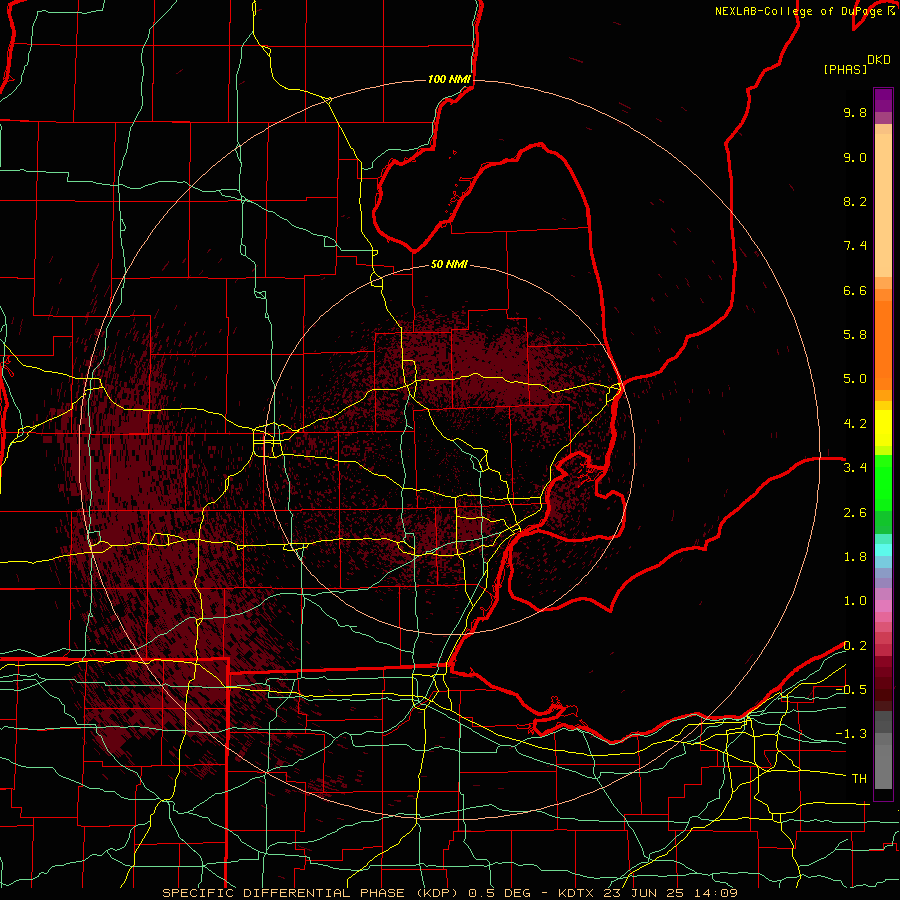Pick the 1.0 scale value
The height and width of the screenshot is (900, 900).
click(855, 601)
